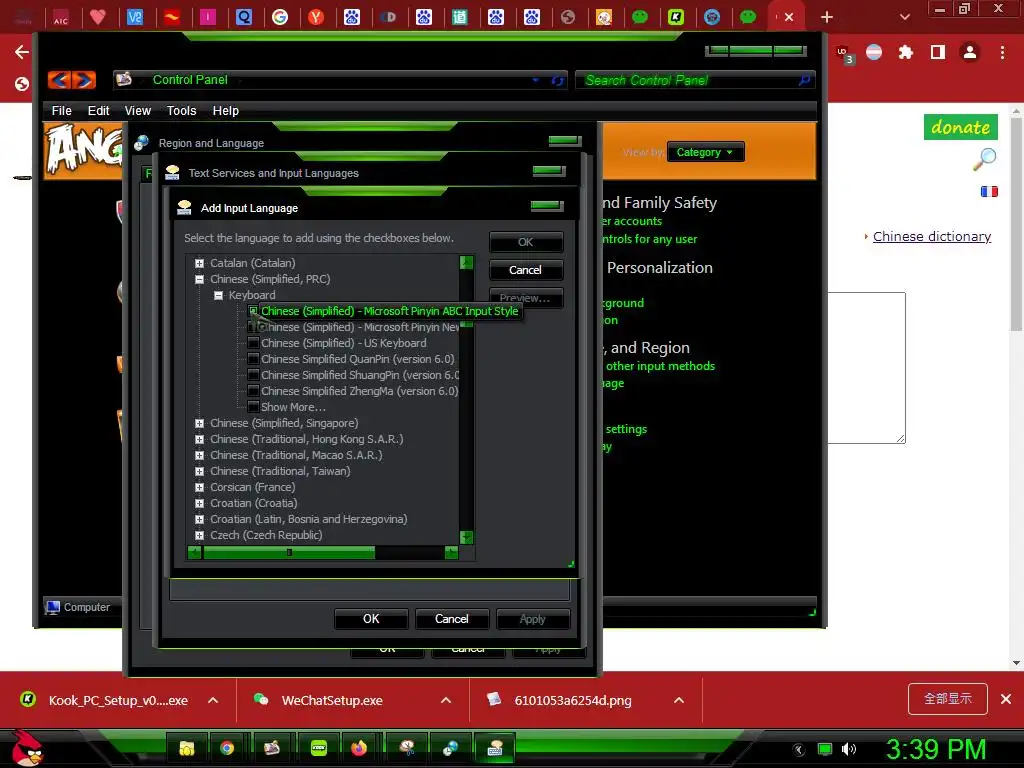
Task: Click OK in Text Services dialog
Action: point(371,618)
